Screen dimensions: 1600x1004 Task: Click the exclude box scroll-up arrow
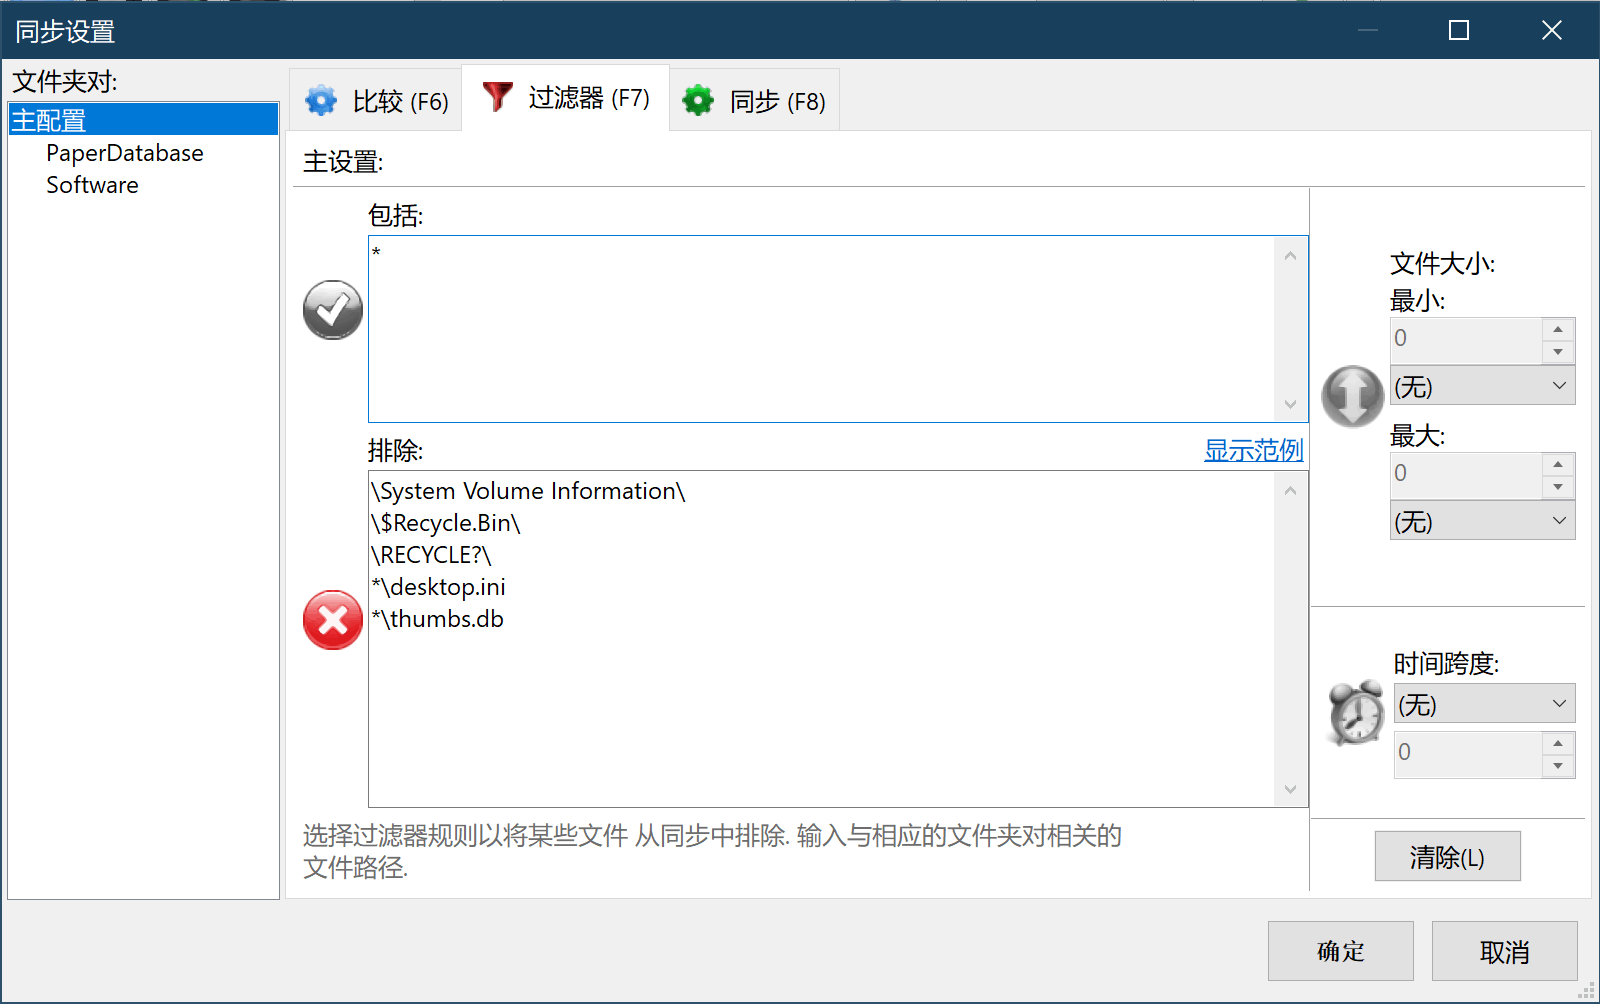pos(1290,490)
